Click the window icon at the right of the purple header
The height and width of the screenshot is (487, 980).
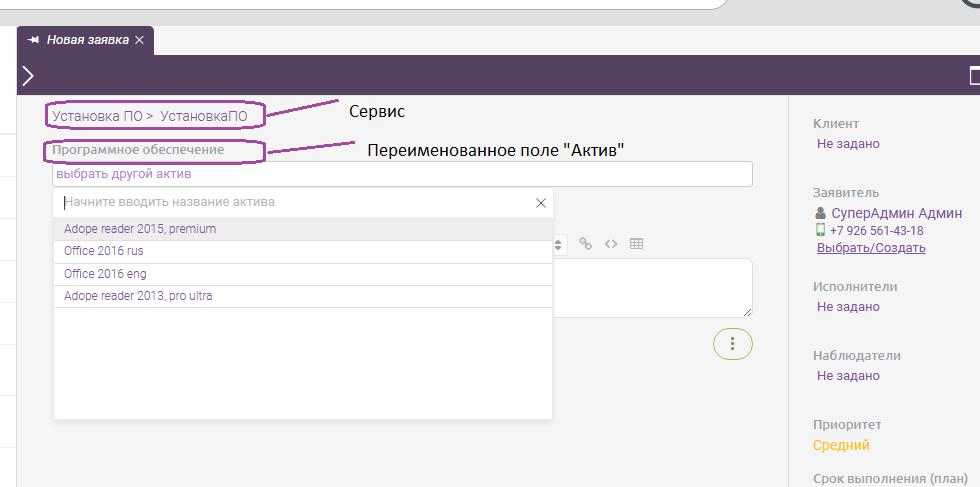973,76
